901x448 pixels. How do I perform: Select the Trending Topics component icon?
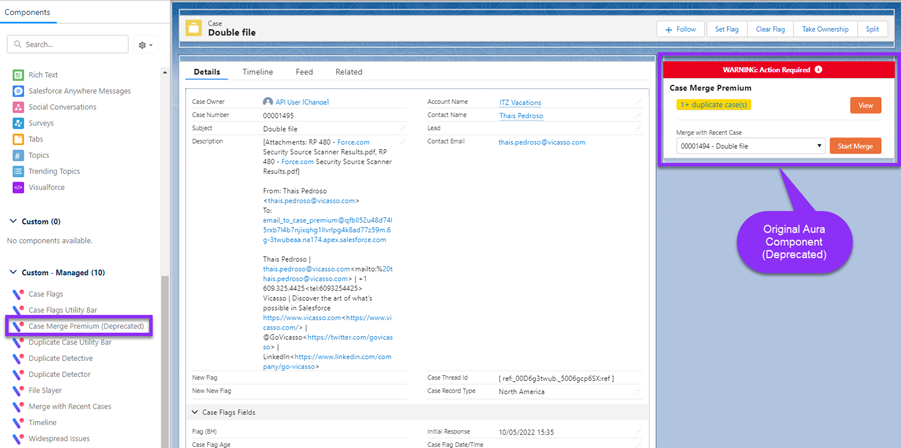point(18,171)
